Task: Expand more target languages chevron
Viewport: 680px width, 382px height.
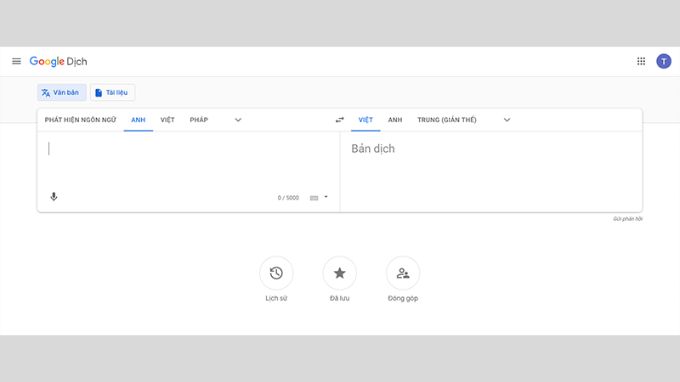Action: pyautogui.click(x=507, y=120)
